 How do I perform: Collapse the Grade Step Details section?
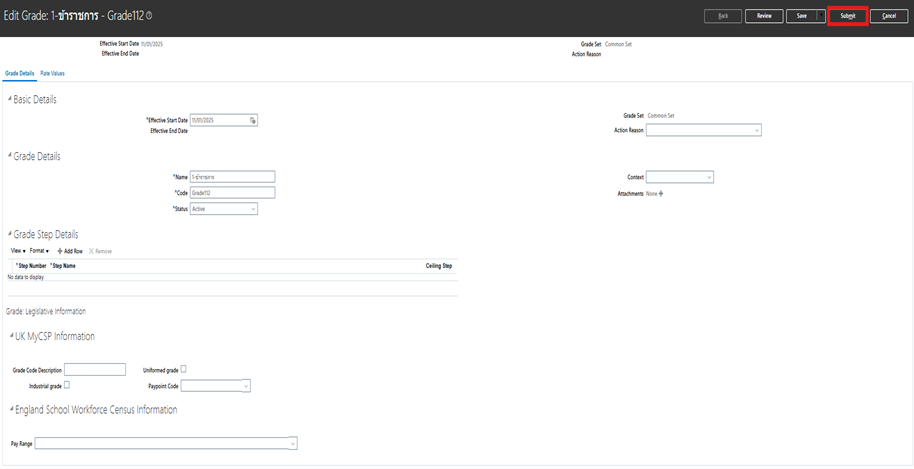(10, 234)
